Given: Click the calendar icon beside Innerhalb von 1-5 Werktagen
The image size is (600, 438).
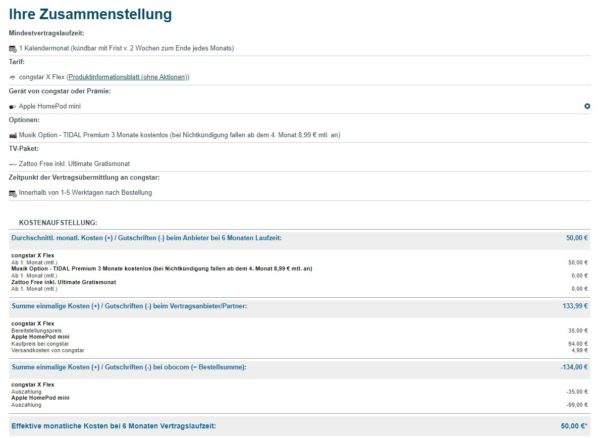Looking at the screenshot, I should coord(12,192).
